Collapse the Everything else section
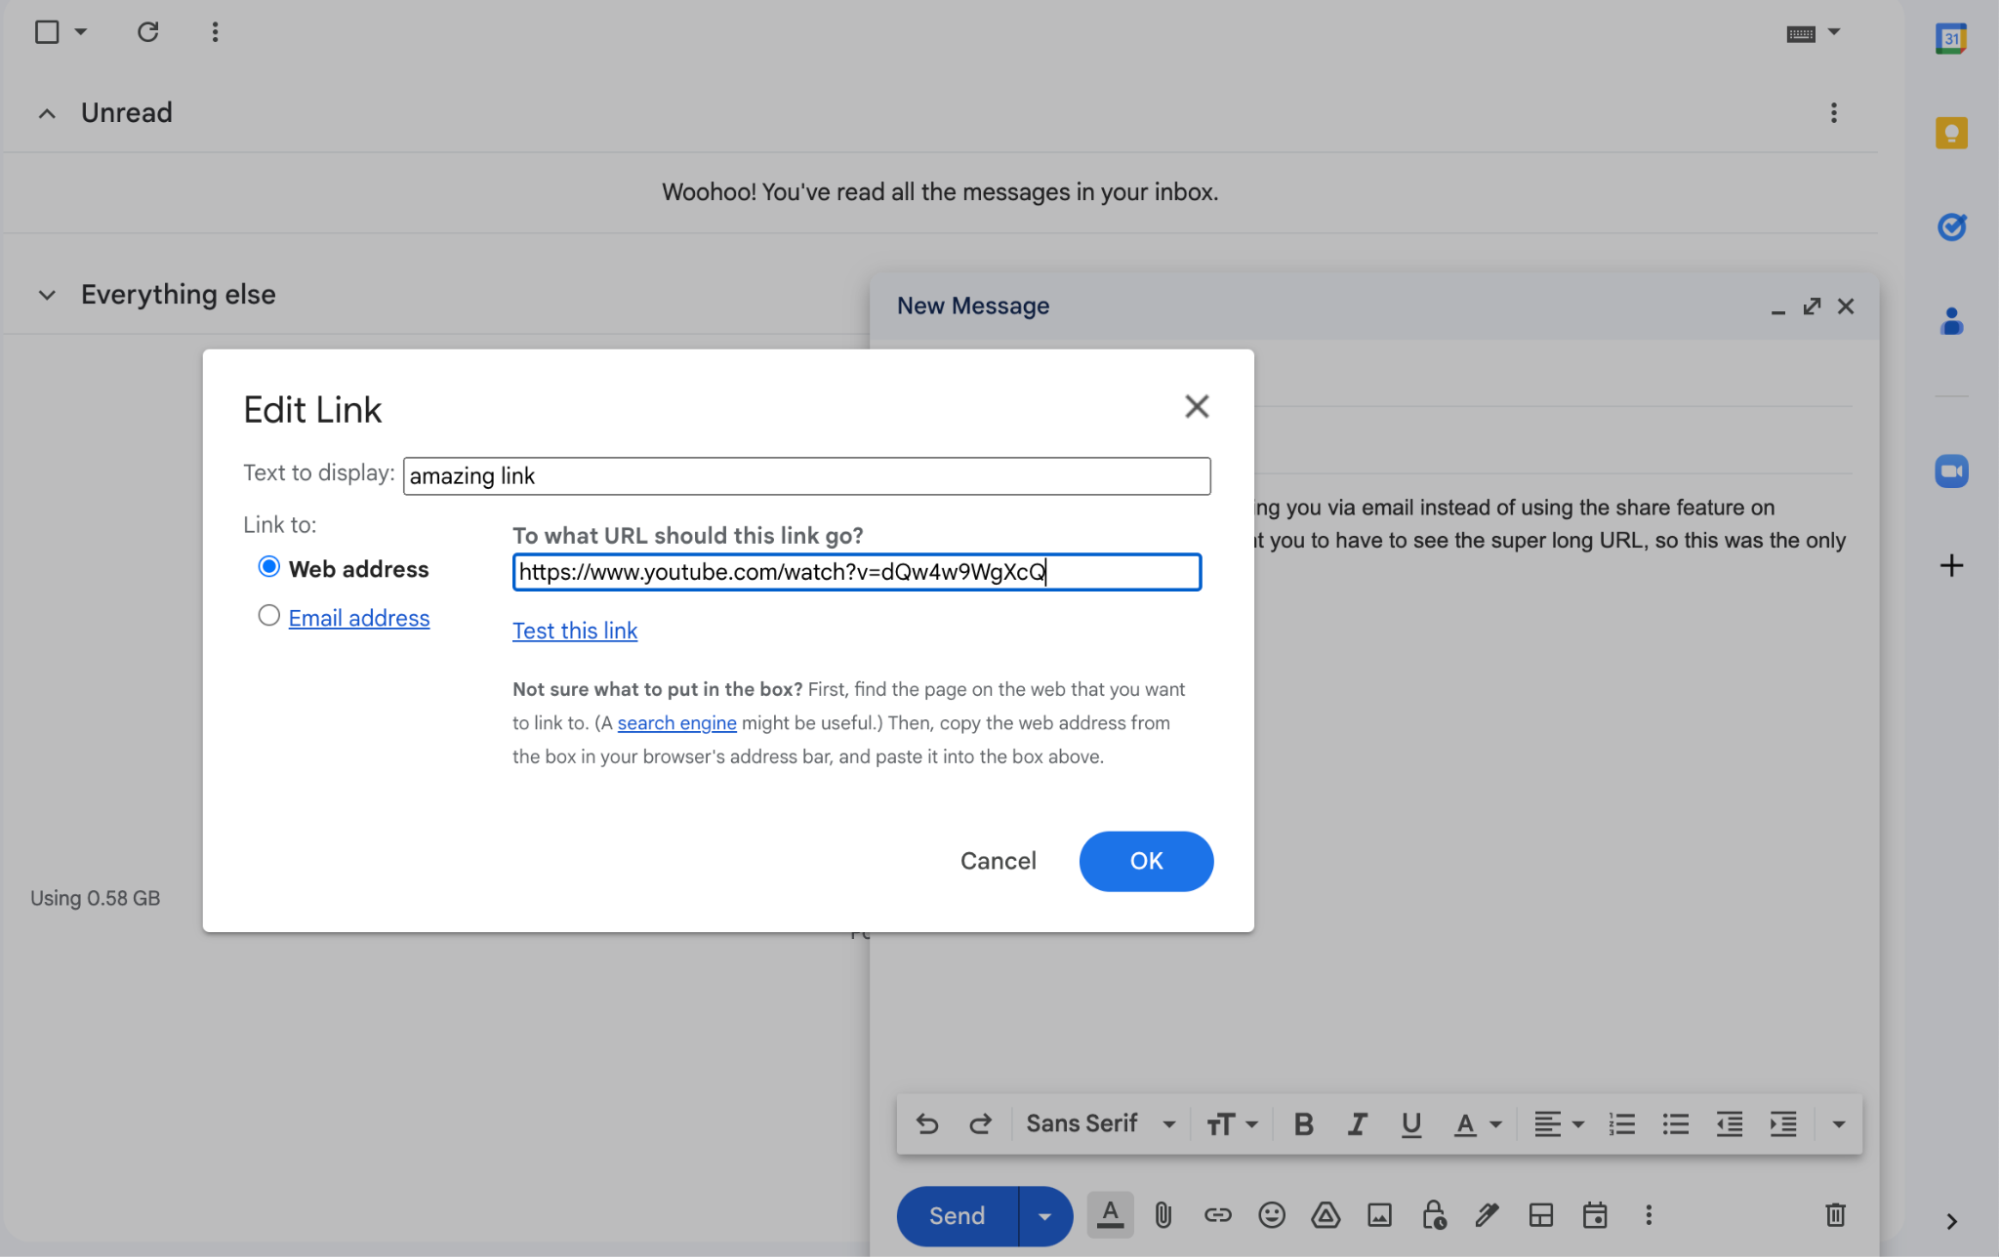Image resolution: width=1999 pixels, height=1258 pixels. (48, 294)
